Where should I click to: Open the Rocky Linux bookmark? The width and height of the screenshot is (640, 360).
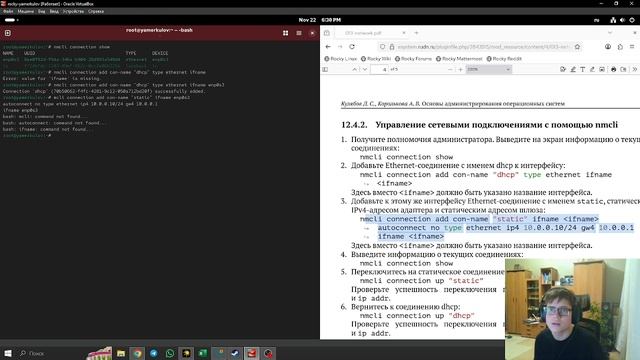pyautogui.click(x=340, y=59)
